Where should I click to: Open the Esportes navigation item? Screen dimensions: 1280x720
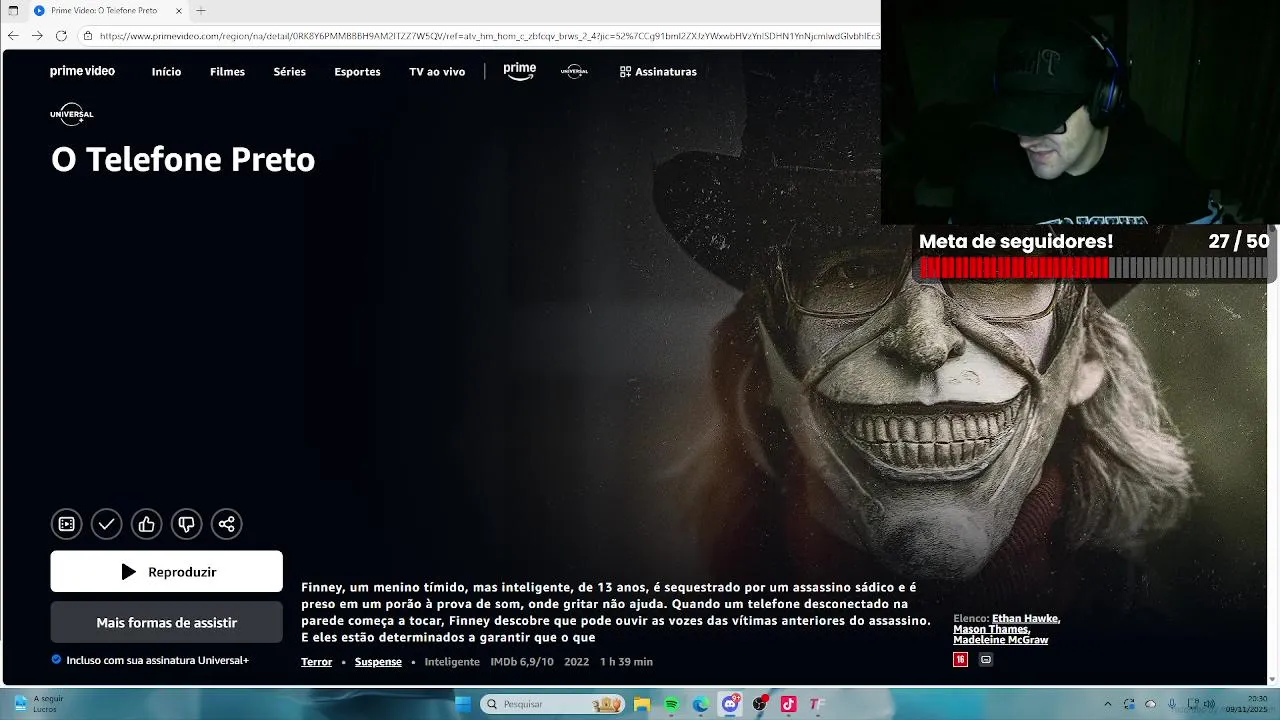pyautogui.click(x=357, y=72)
